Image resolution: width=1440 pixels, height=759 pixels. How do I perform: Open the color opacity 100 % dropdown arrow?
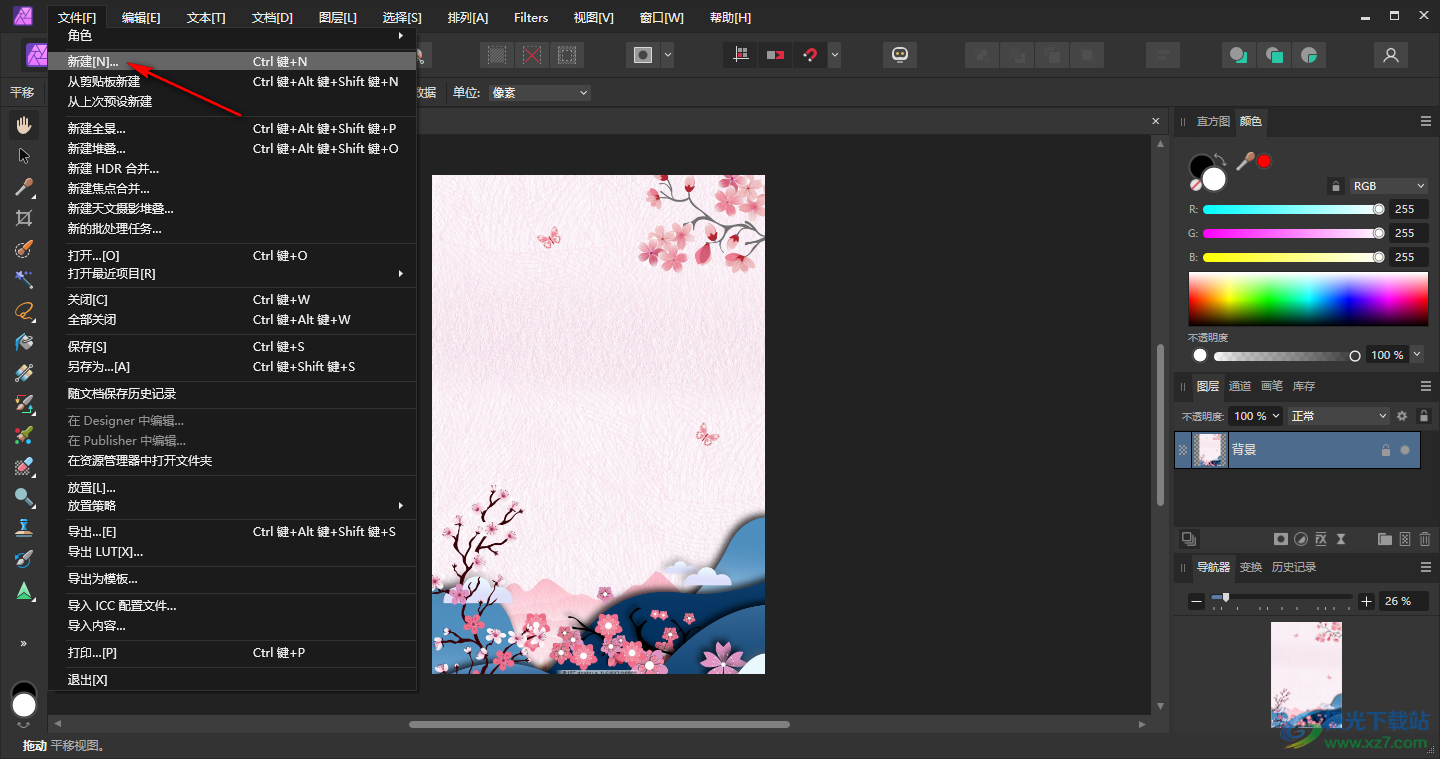point(1418,355)
